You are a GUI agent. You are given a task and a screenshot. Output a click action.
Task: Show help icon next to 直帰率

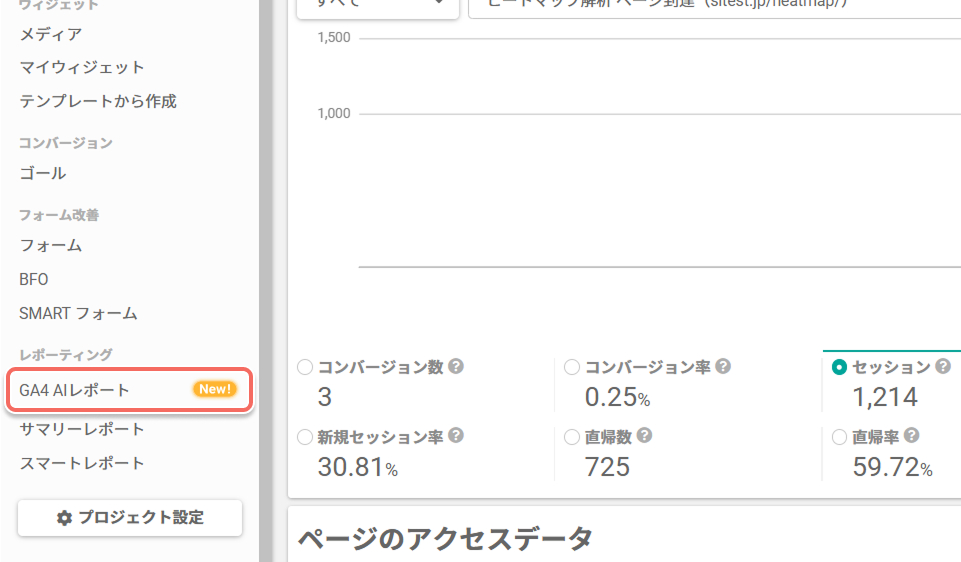[x=911, y=436]
